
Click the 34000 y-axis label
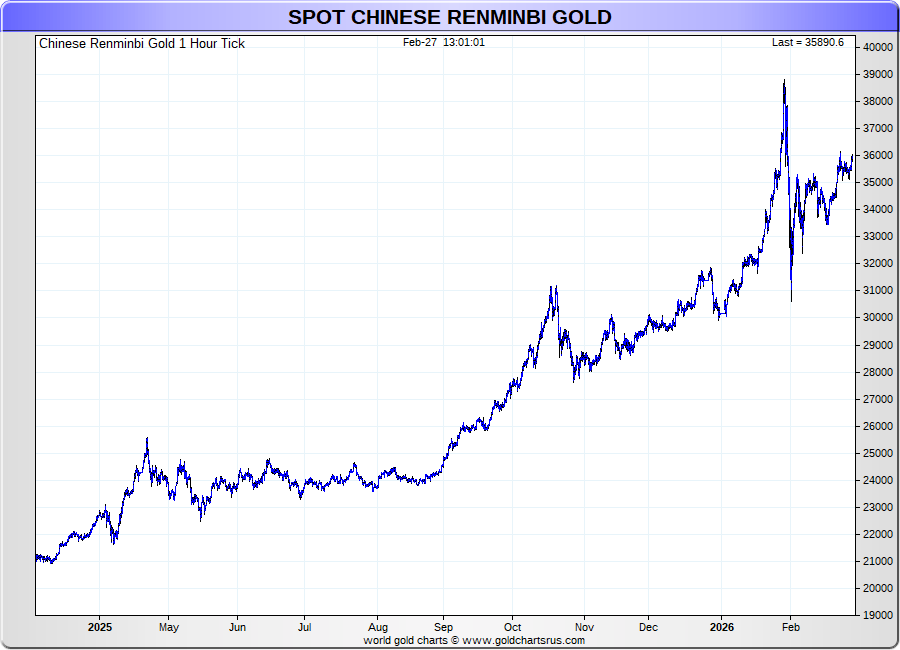click(x=878, y=210)
